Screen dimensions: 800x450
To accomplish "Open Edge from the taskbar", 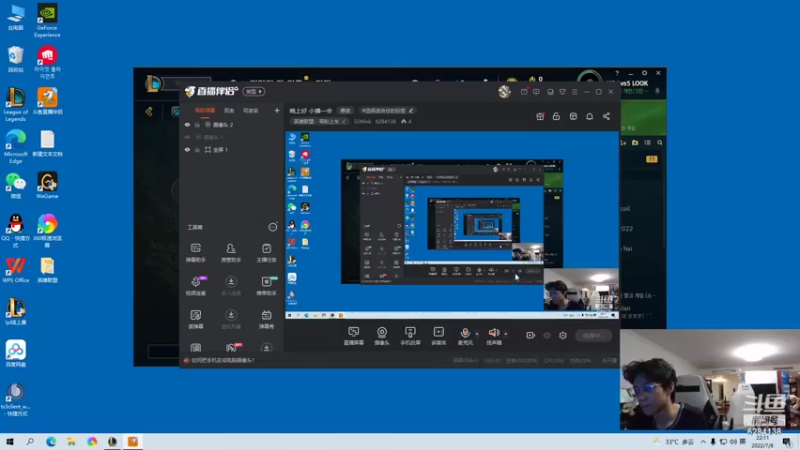I will click(x=51, y=441).
